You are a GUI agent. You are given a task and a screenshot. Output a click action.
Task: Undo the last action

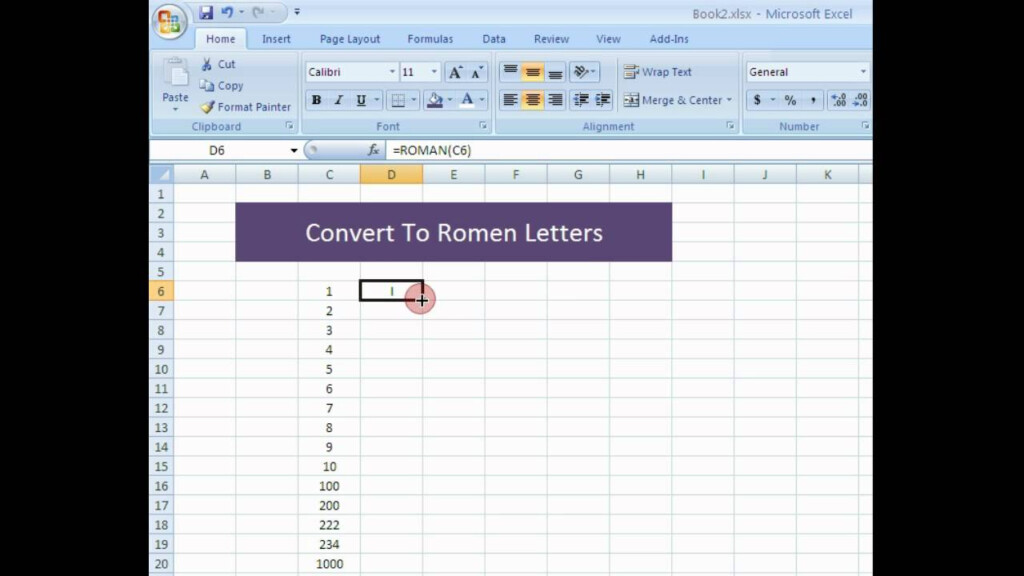coord(227,12)
